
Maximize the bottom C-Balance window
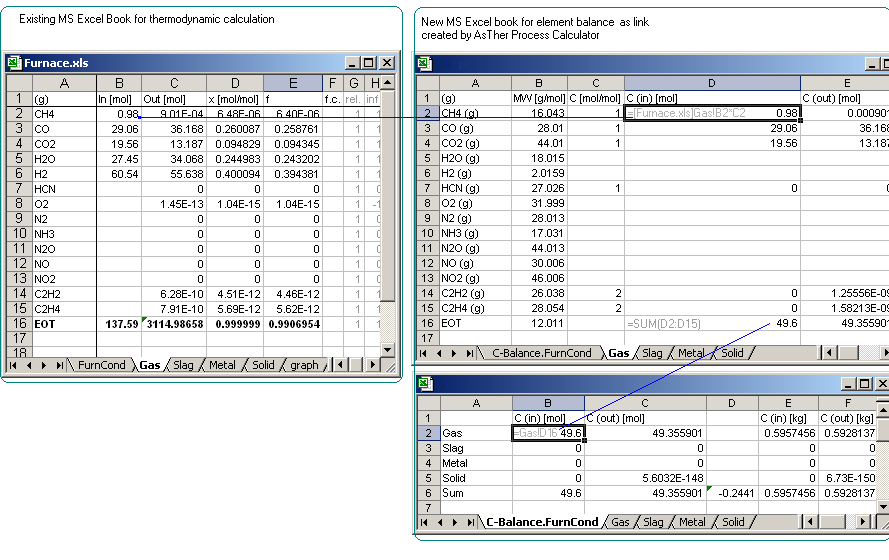862,384
